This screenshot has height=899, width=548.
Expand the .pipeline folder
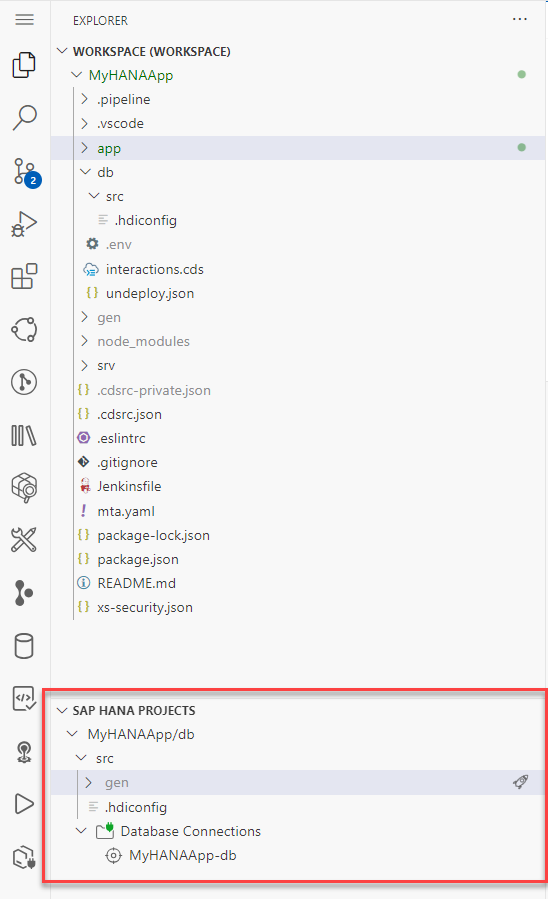click(85, 99)
